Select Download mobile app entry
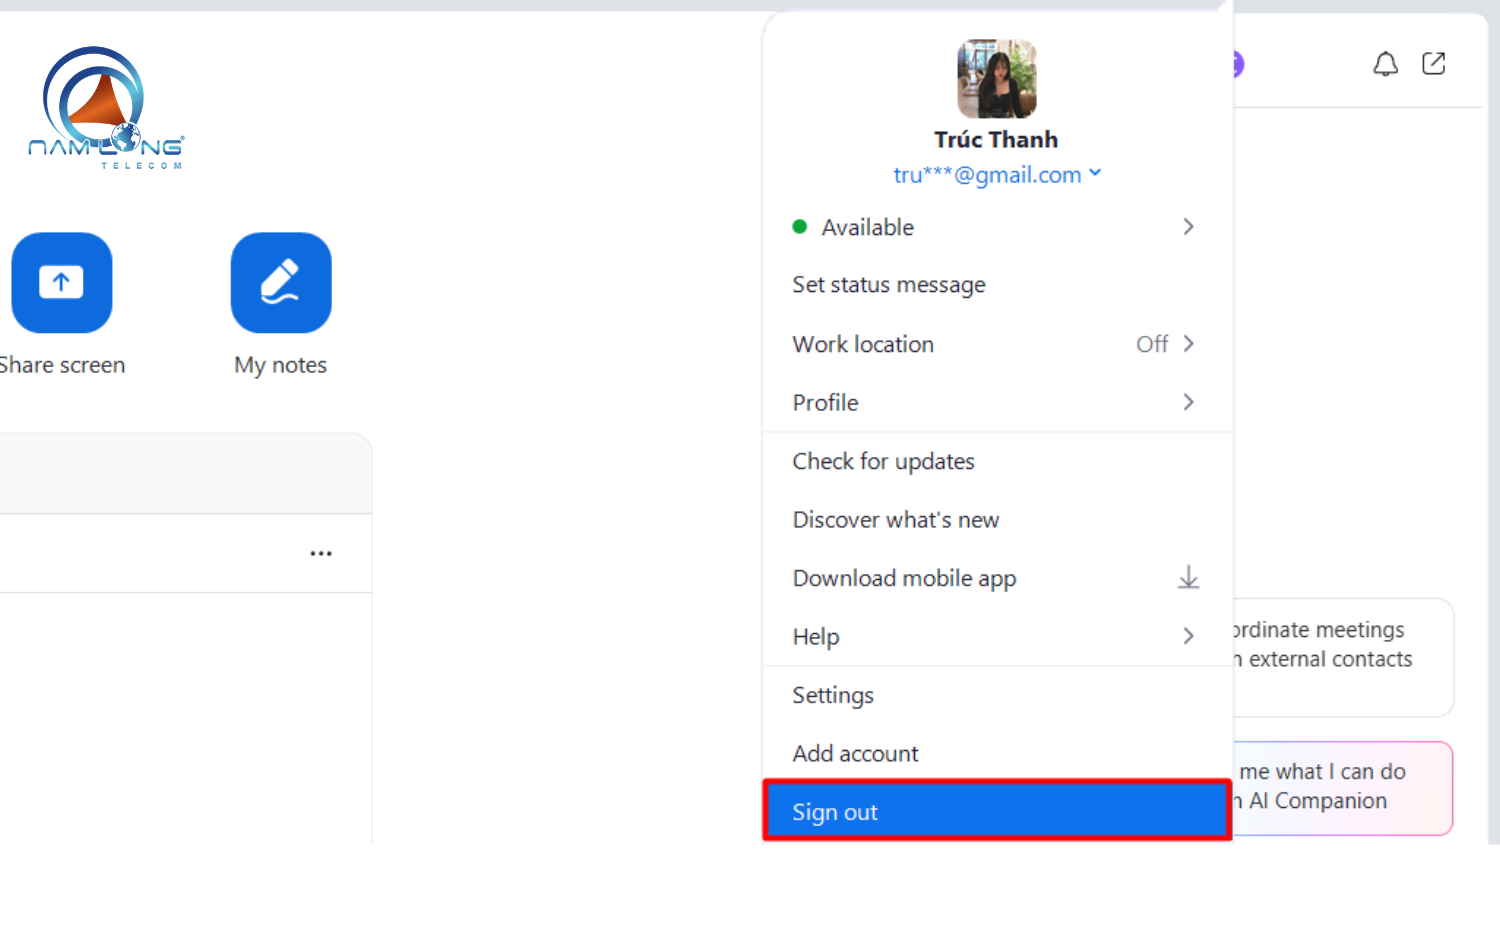This screenshot has width=1500, height=950. (997, 578)
